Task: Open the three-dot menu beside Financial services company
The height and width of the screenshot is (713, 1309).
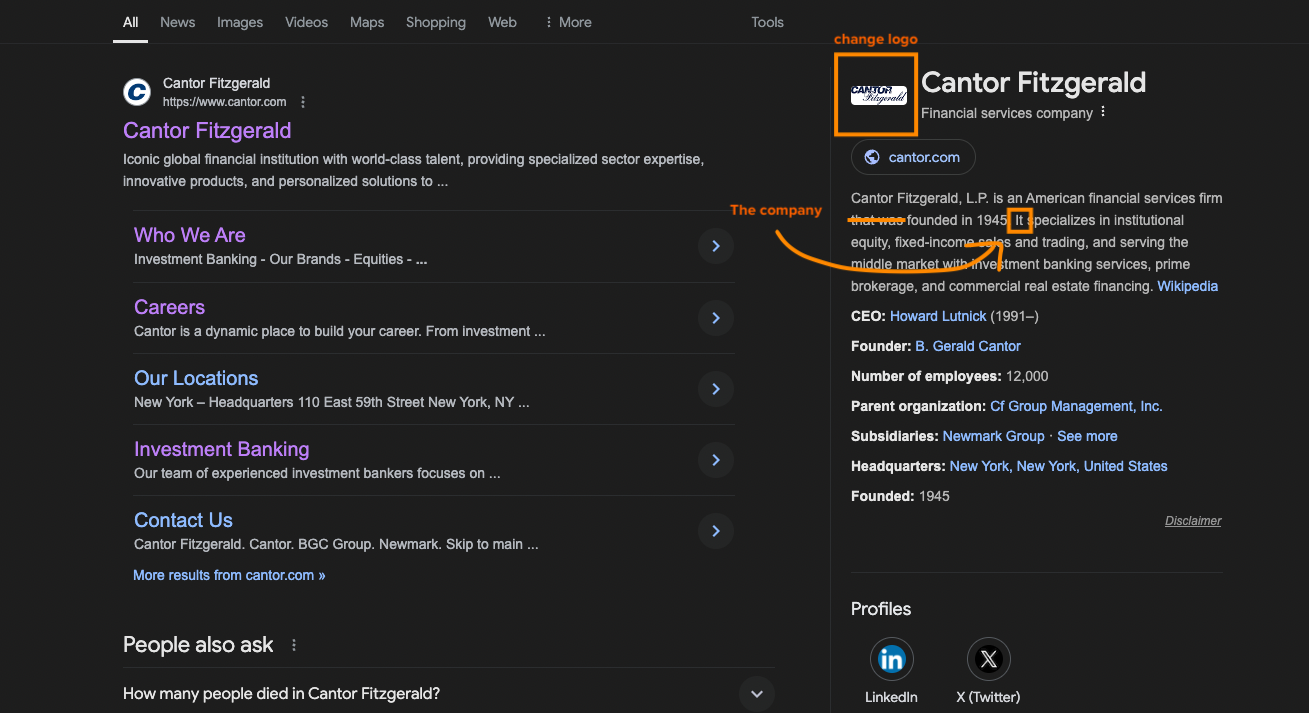Action: point(1103,112)
